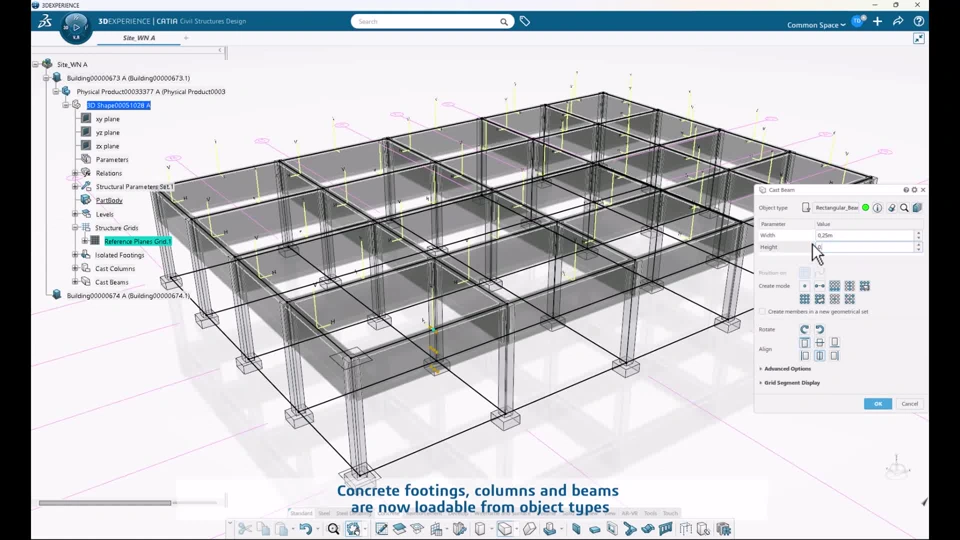Click the magnifier zoom icon in the bottom toolbar

333,528
